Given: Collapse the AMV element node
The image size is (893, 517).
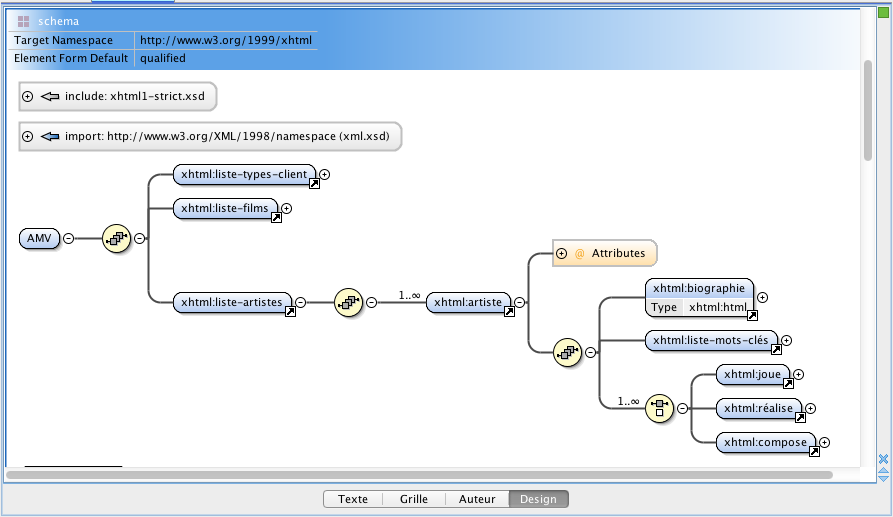Looking at the screenshot, I should (x=68, y=238).
